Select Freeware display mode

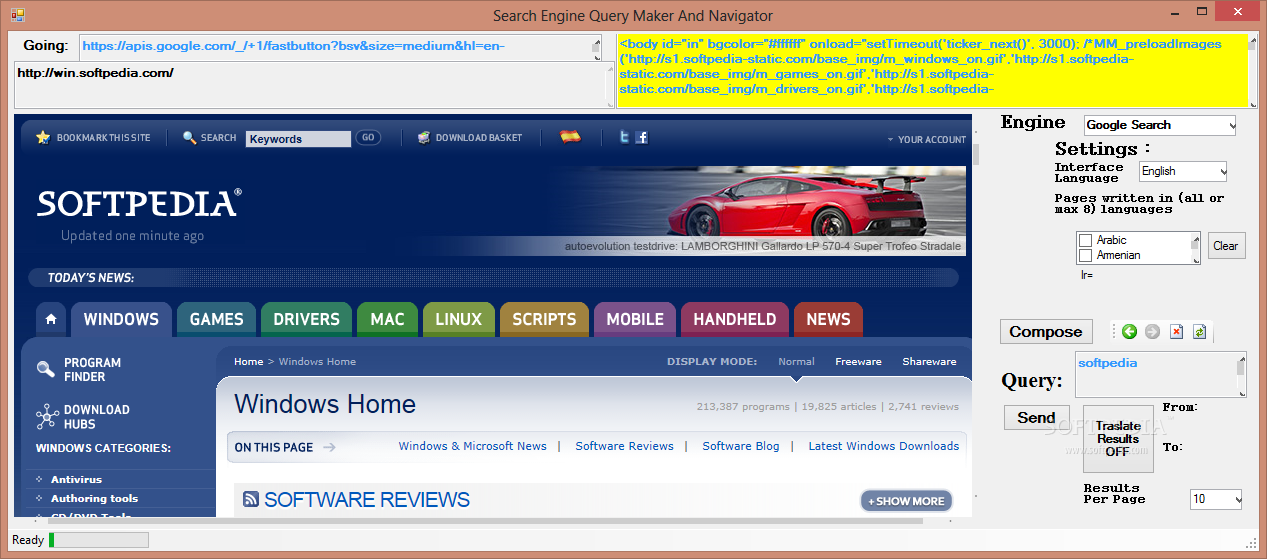pyautogui.click(x=859, y=362)
